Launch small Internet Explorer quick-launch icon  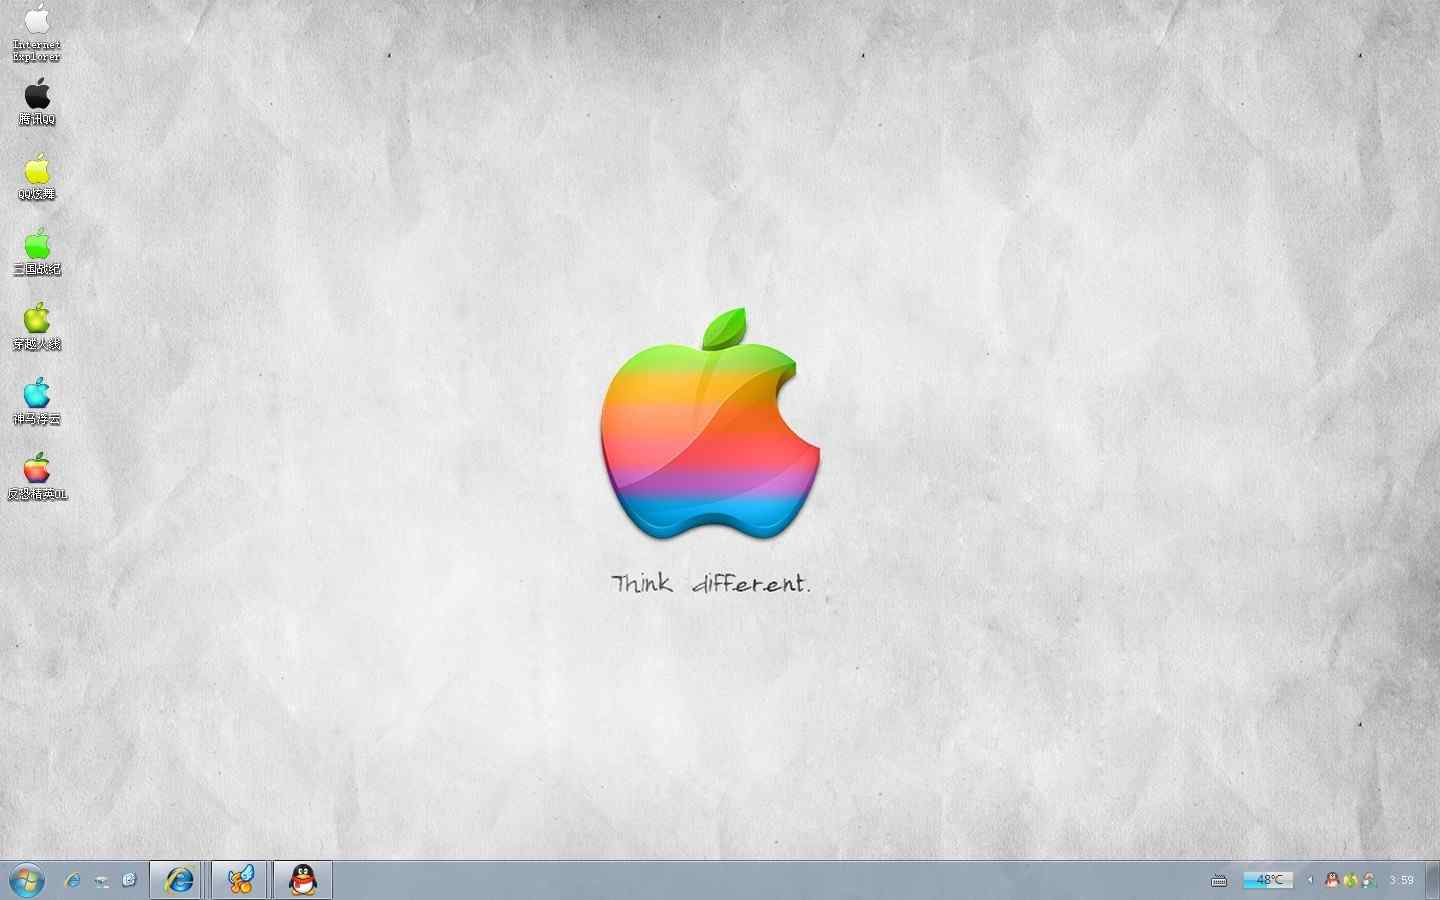(x=72, y=880)
